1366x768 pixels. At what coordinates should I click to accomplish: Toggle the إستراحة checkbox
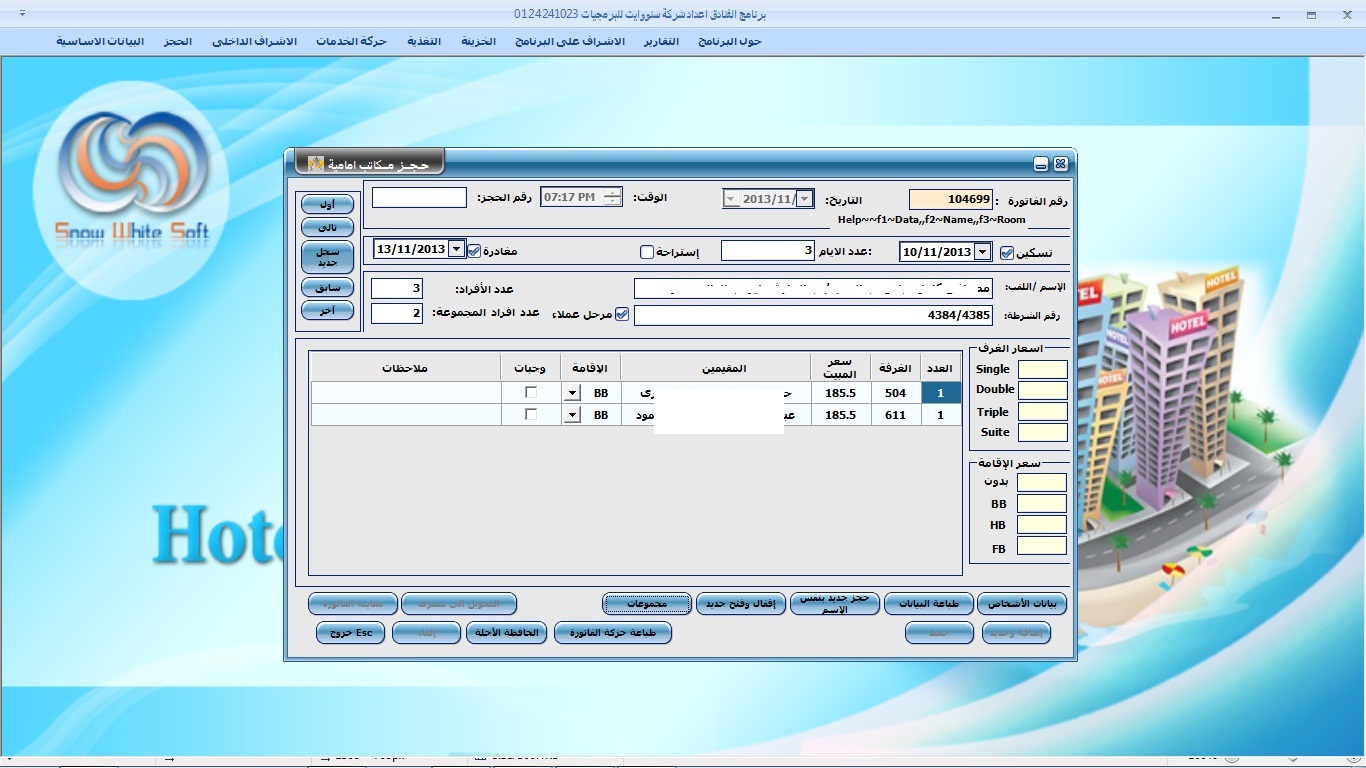(x=647, y=252)
